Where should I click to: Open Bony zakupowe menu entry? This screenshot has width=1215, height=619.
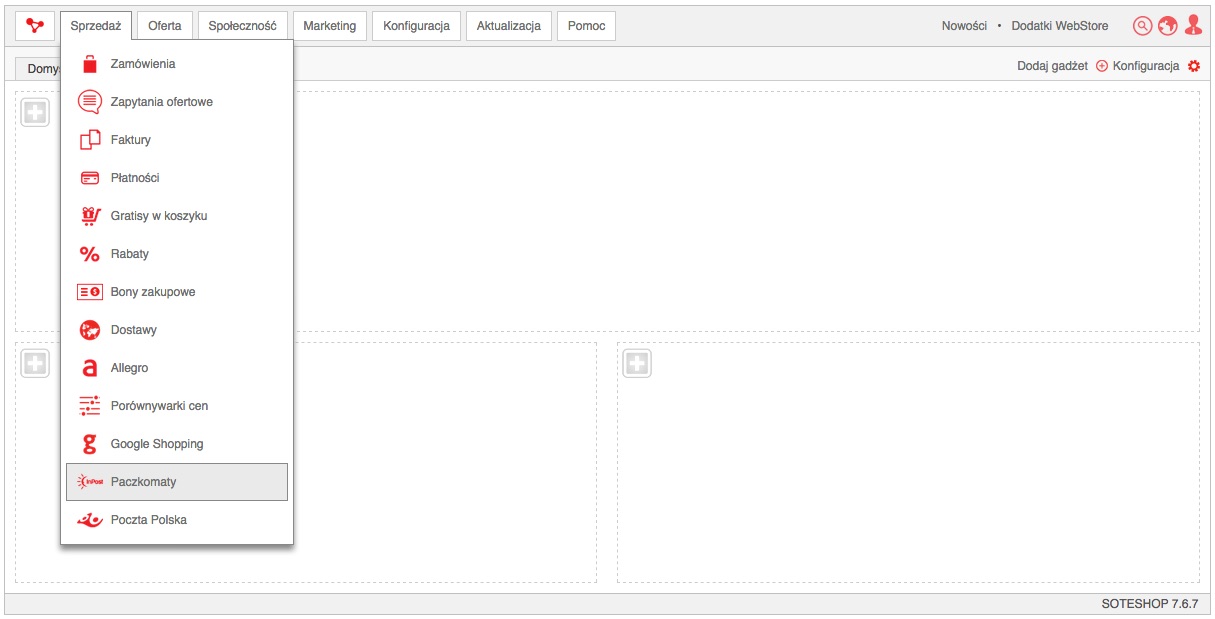(x=177, y=292)
